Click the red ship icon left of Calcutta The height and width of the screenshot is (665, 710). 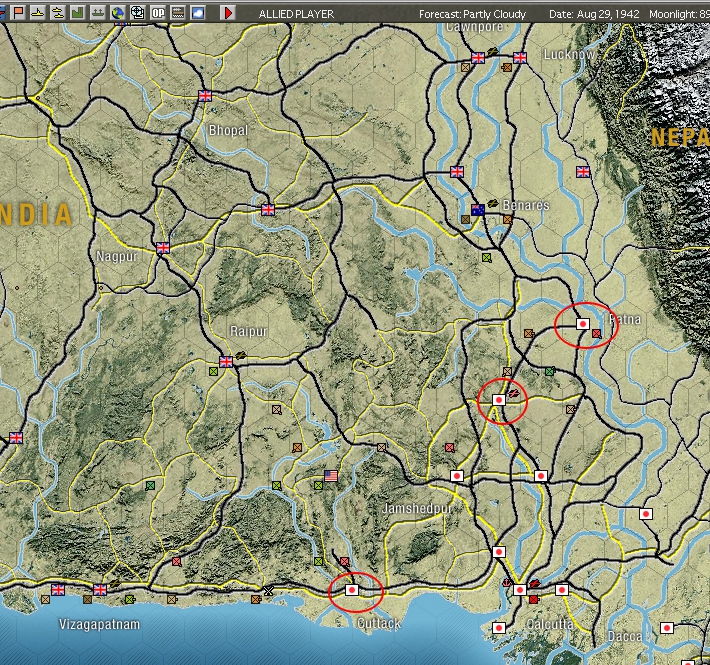pyautogui.click(x=507, y=583)
